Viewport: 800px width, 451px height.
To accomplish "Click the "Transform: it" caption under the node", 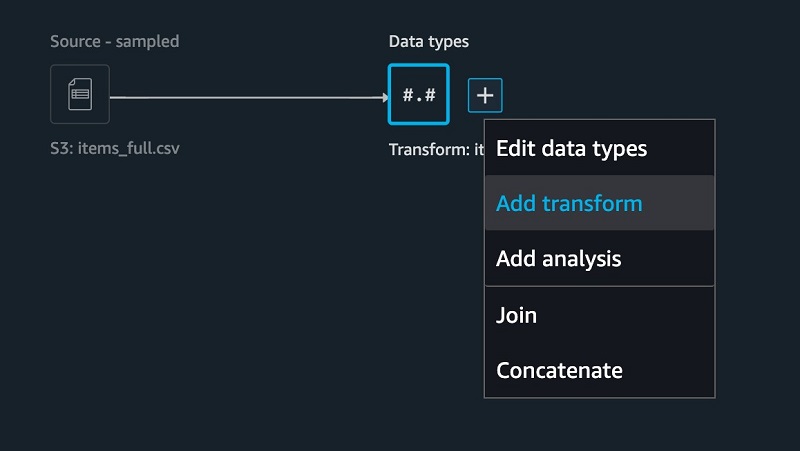I will [x=436, y=149].
